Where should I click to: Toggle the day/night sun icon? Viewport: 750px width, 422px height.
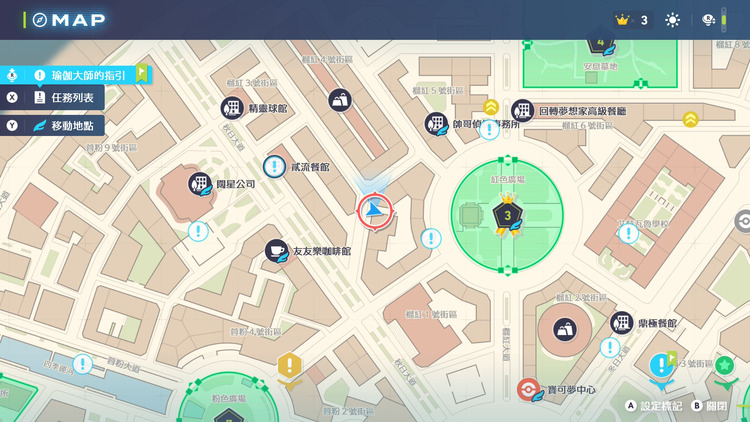(672, 20)
